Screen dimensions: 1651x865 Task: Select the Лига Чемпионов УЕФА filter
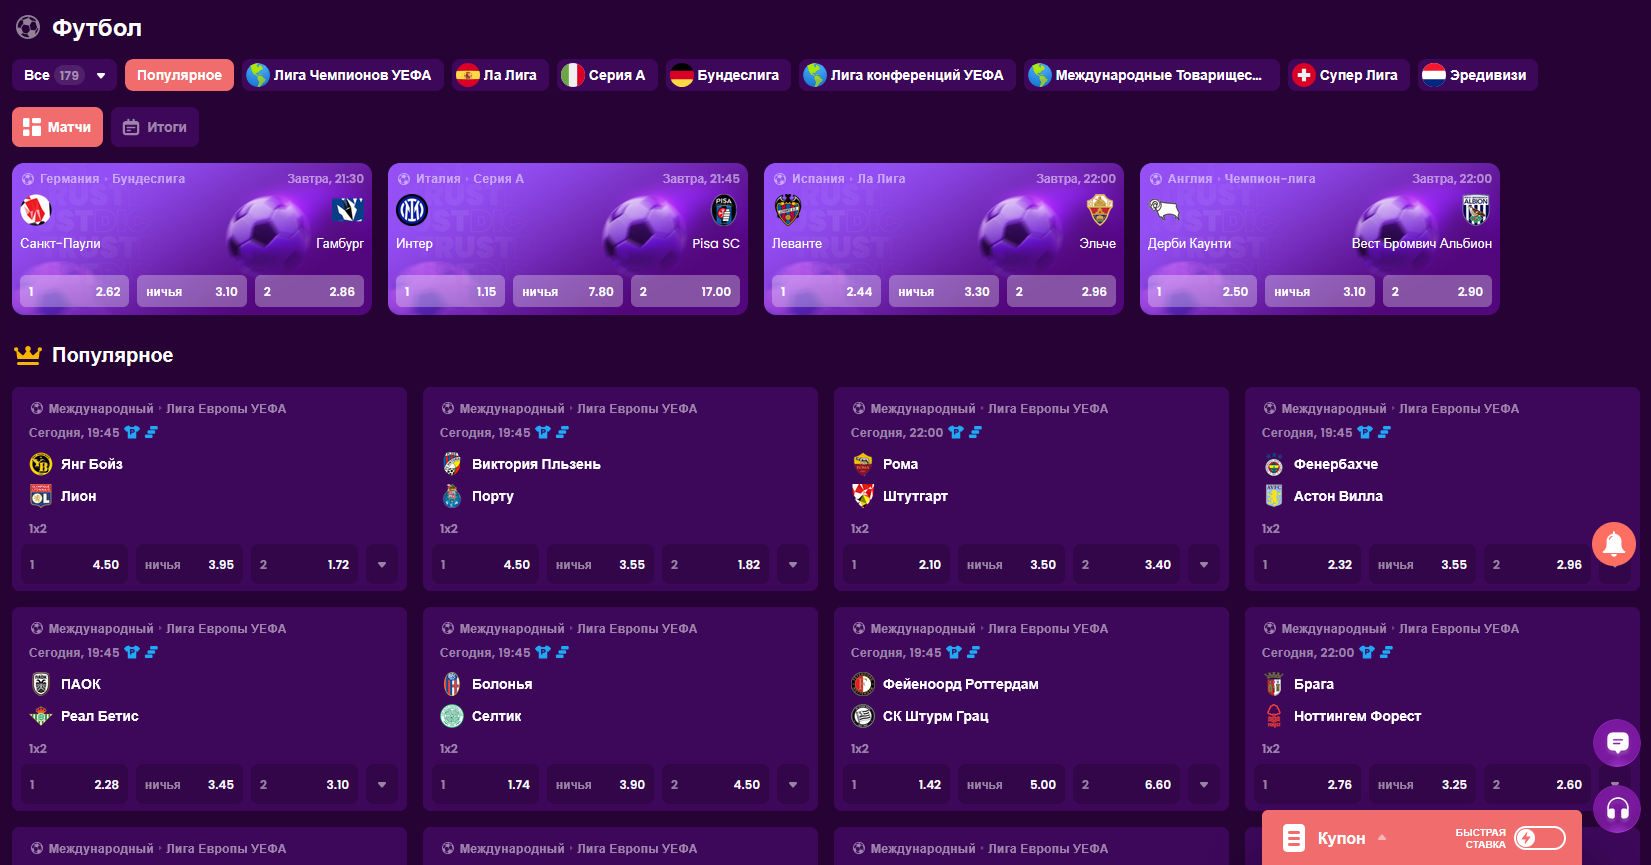[339, 75]
